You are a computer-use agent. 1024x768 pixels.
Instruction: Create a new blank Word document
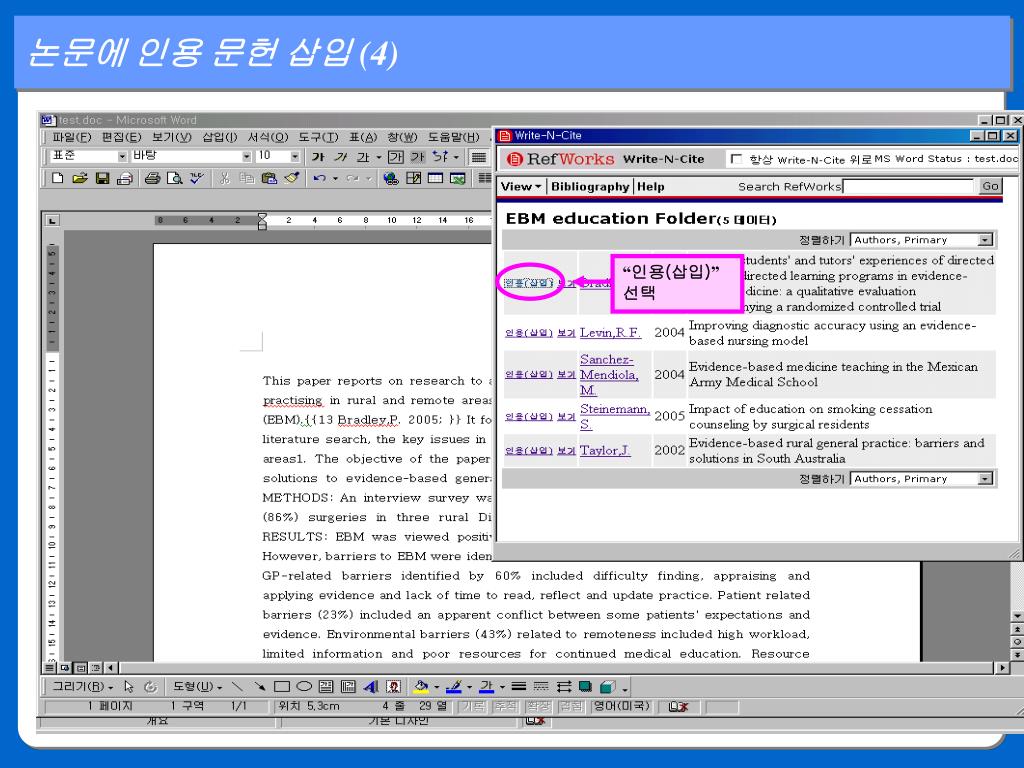(57, 178)
